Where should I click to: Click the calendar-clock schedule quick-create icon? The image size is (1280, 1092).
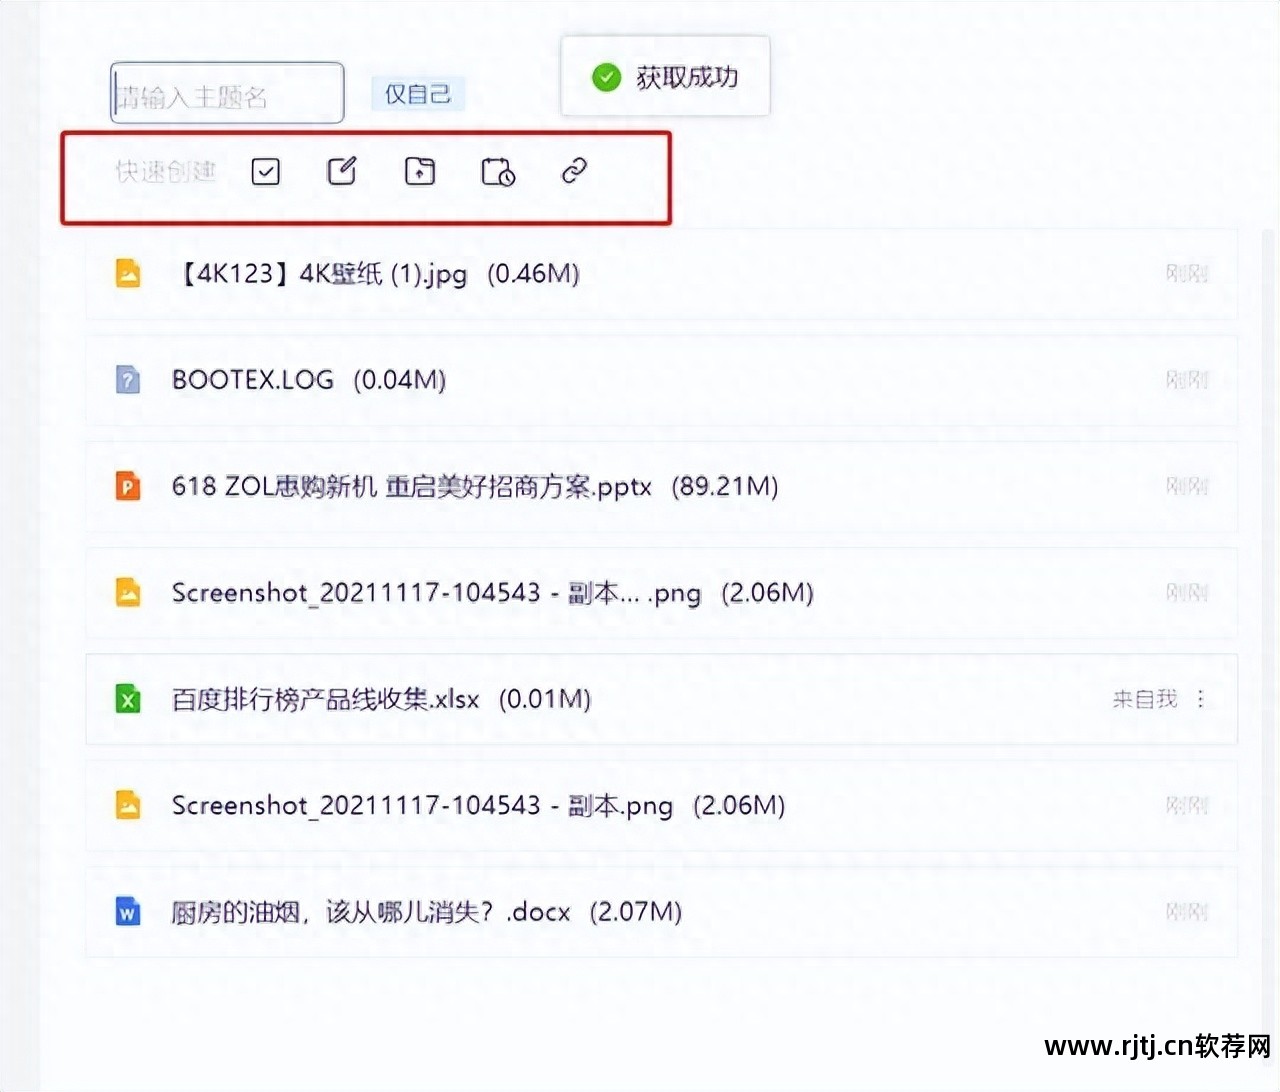[x=497, y=172]
